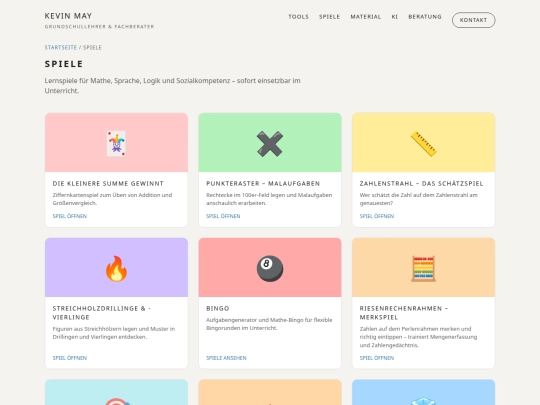Open Zahlenstrahl Schätzspiel 'Spiel öffnen' link
The width and height of the screenshot is (540, 405).
377,216
